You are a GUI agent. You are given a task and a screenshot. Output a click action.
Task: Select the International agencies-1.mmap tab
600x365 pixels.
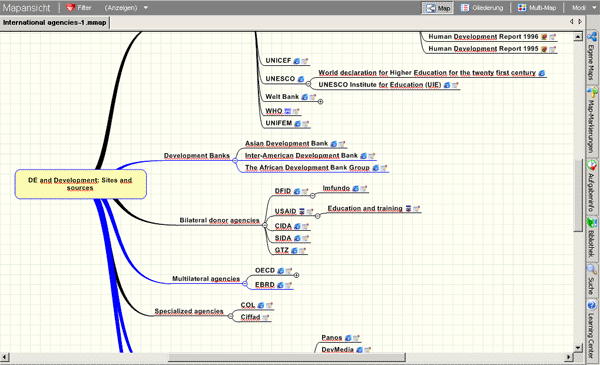coord(55,23)
